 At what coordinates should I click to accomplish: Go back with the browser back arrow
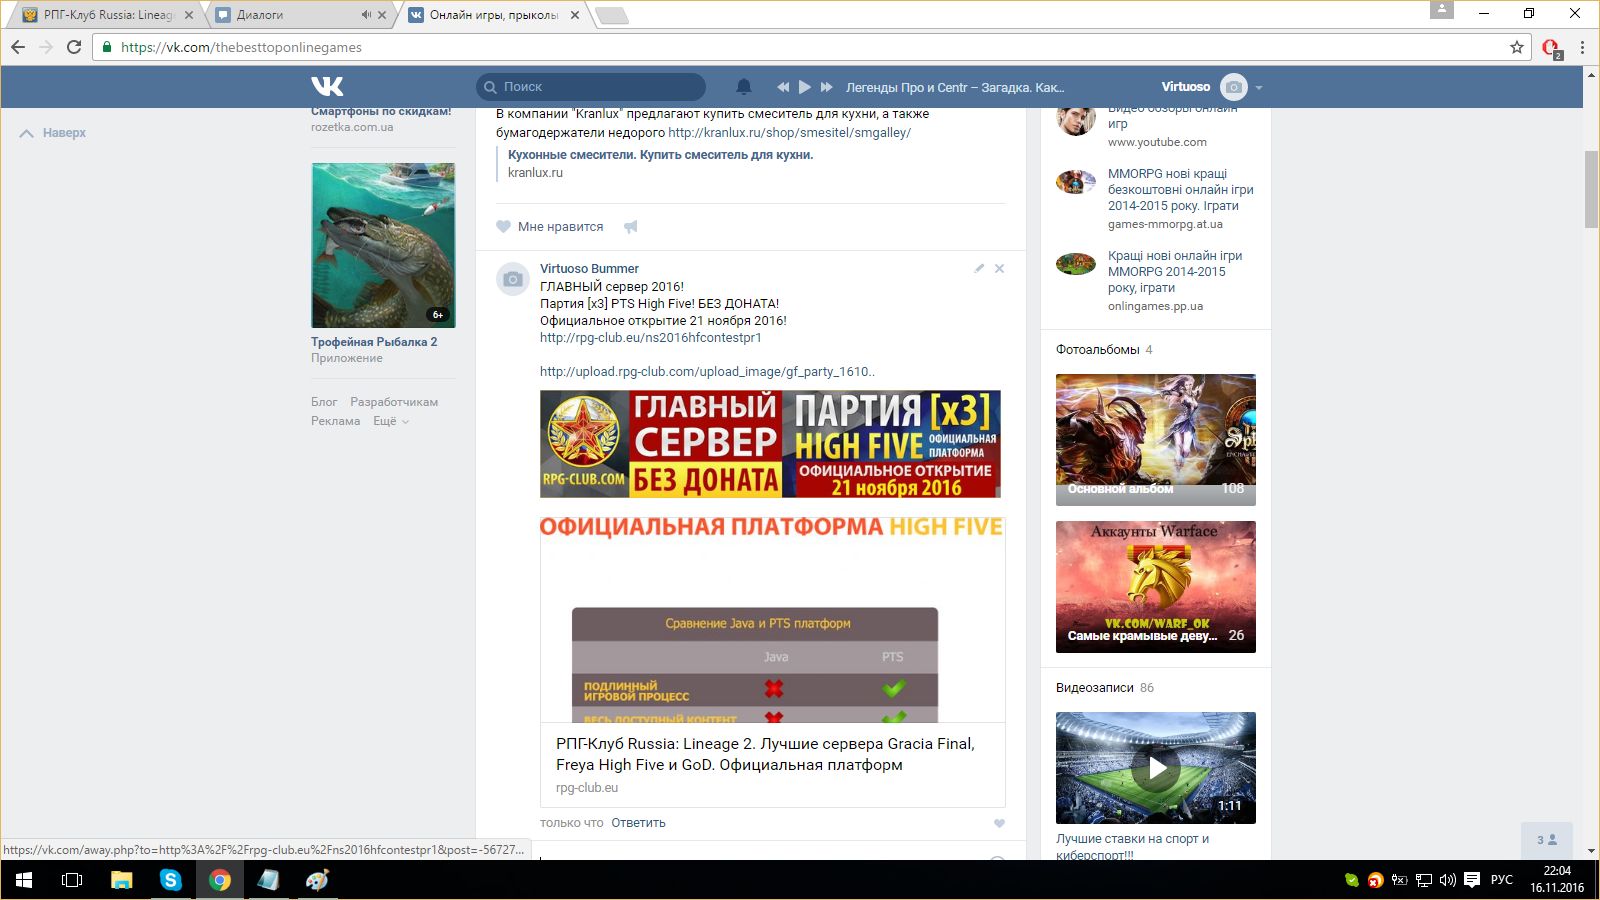[x=18, y=47]
